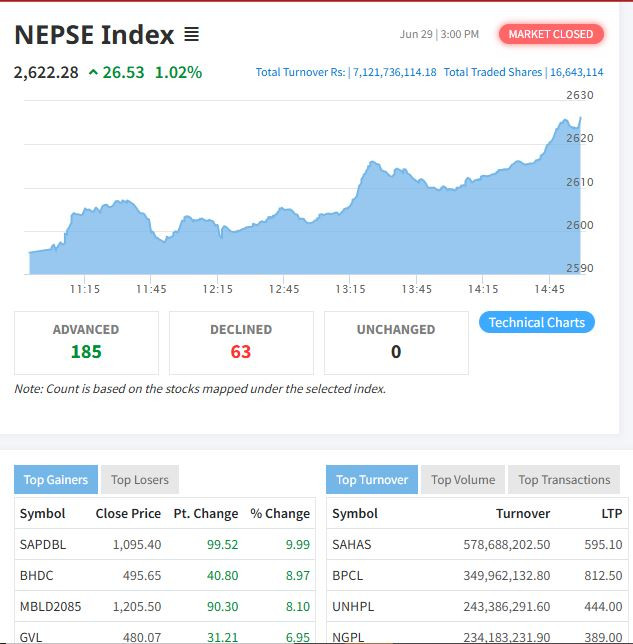The height and width of the screenshot is (644, 633).
Task: Click the Market Closed status badge
Action: pos(550,34)
